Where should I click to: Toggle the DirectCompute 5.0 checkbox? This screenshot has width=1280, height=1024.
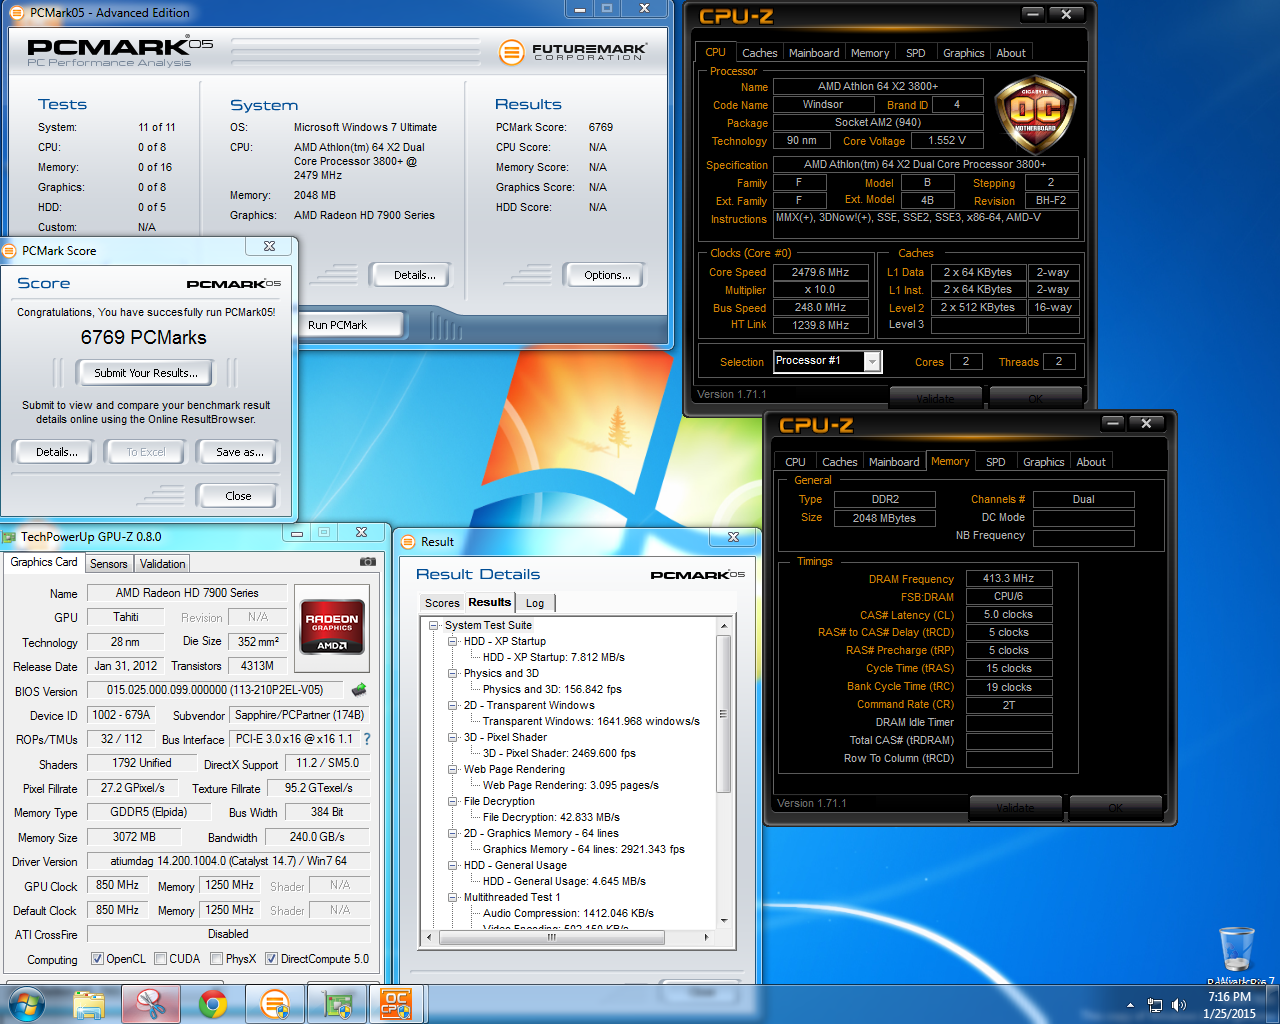(272, 958)
